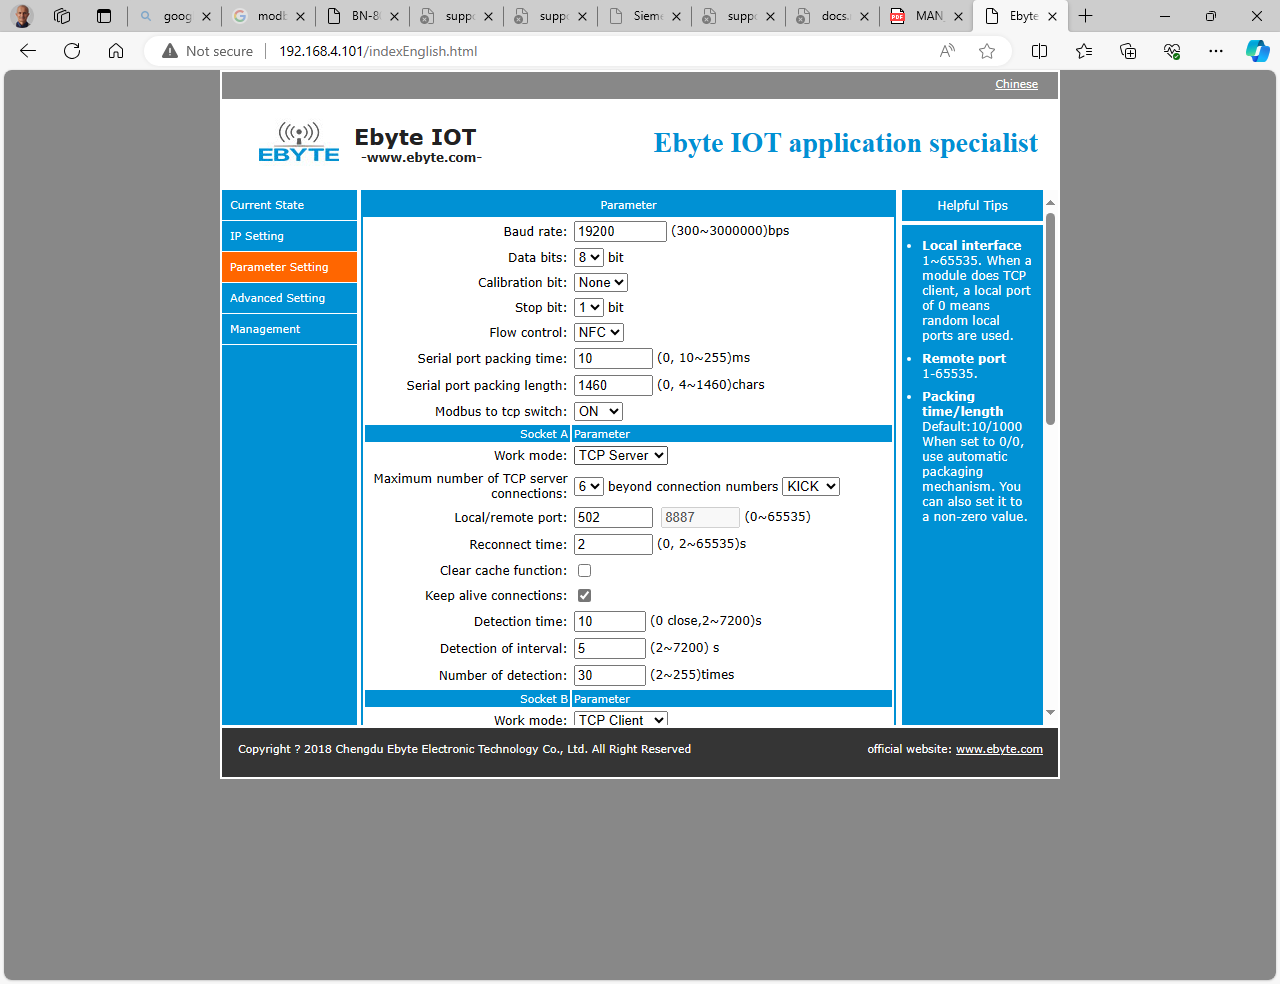Open the Flow control dropdown
This screenshot has height=984, width=1280.
[x=599, y=332]
